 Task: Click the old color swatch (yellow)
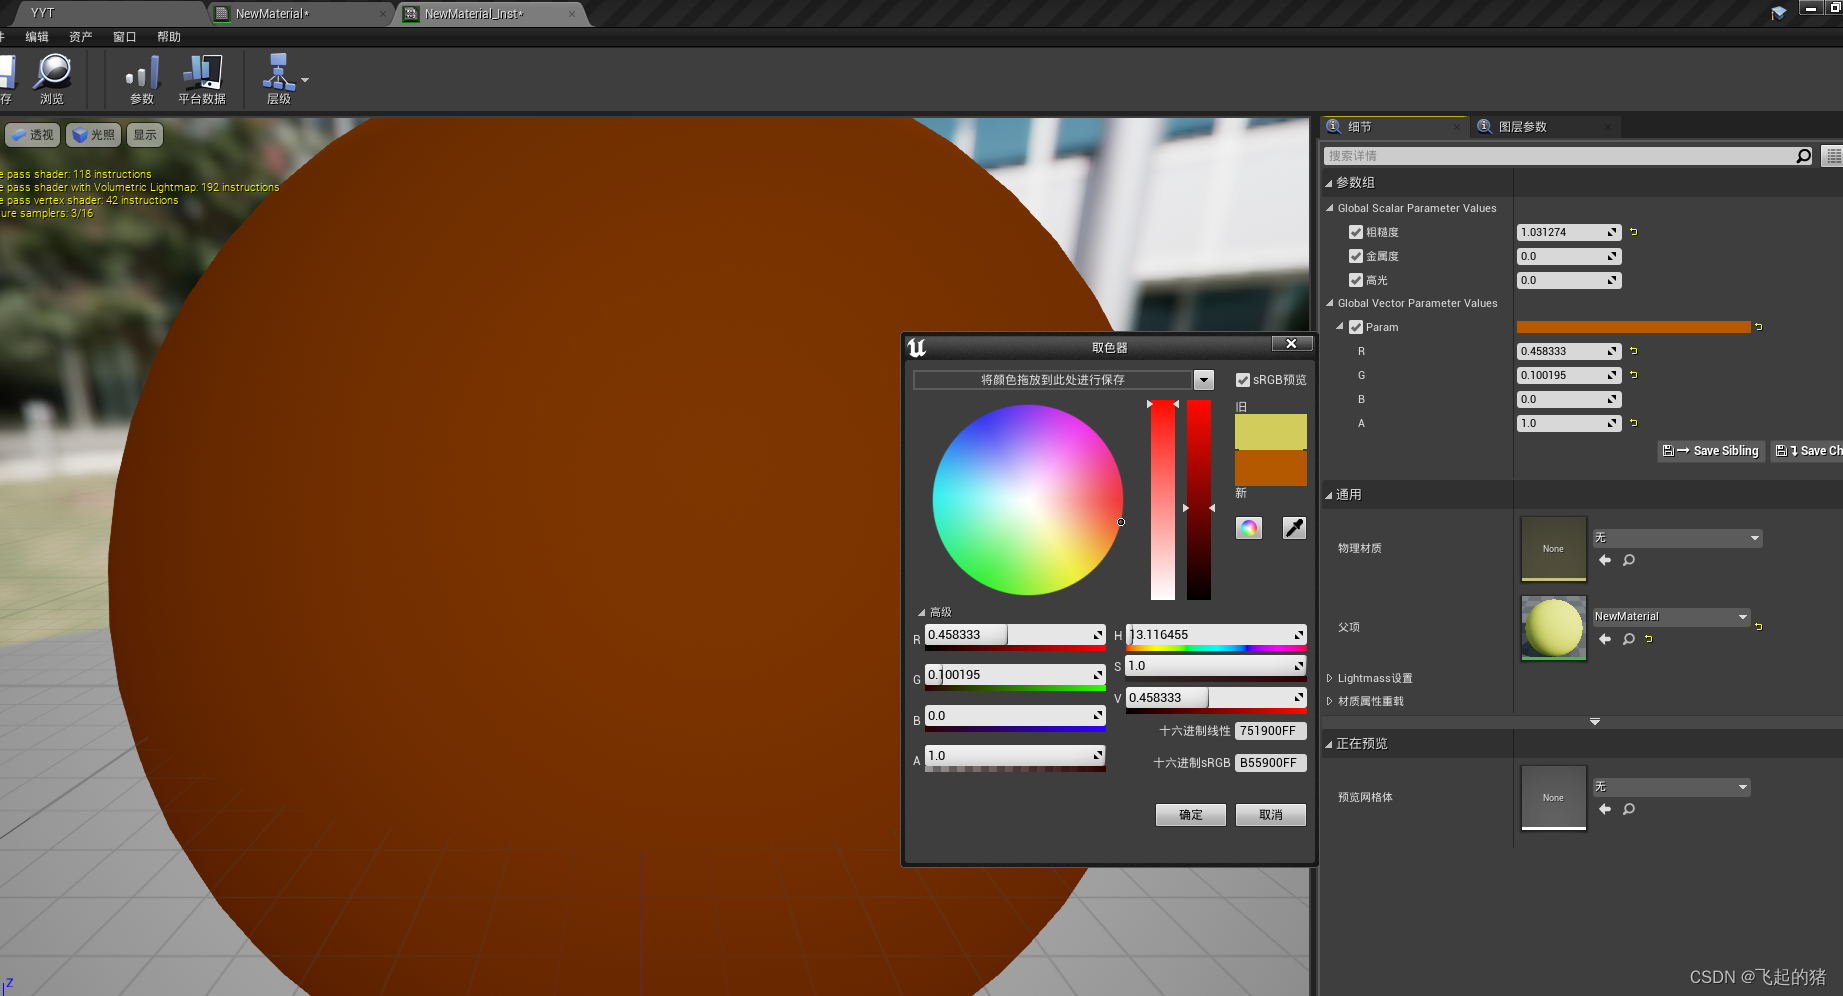(x=1271, y=432)
